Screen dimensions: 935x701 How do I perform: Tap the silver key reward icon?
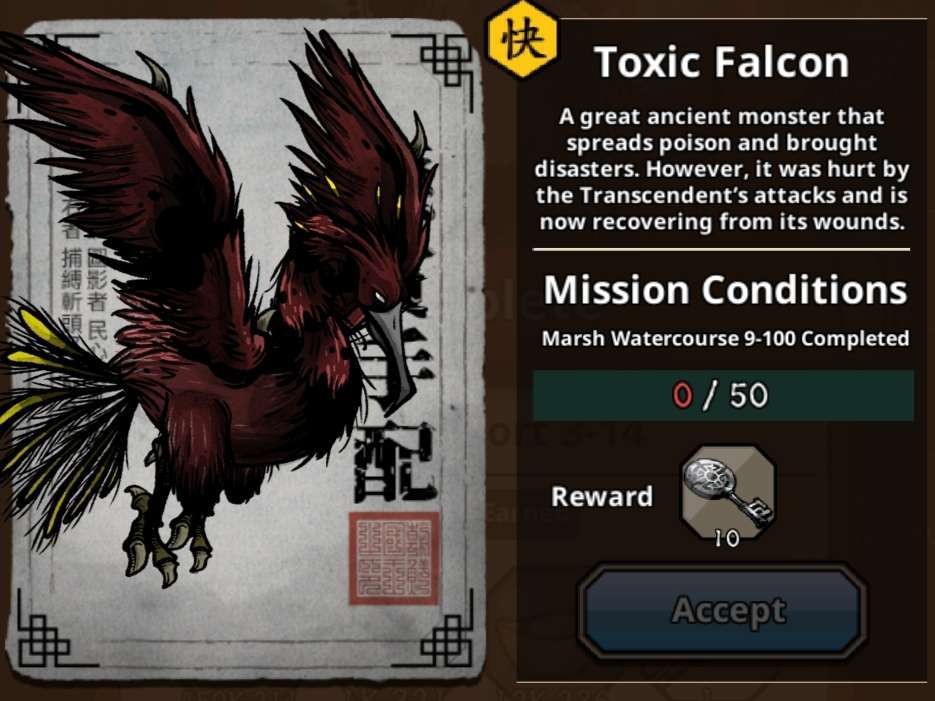(727, 494)
